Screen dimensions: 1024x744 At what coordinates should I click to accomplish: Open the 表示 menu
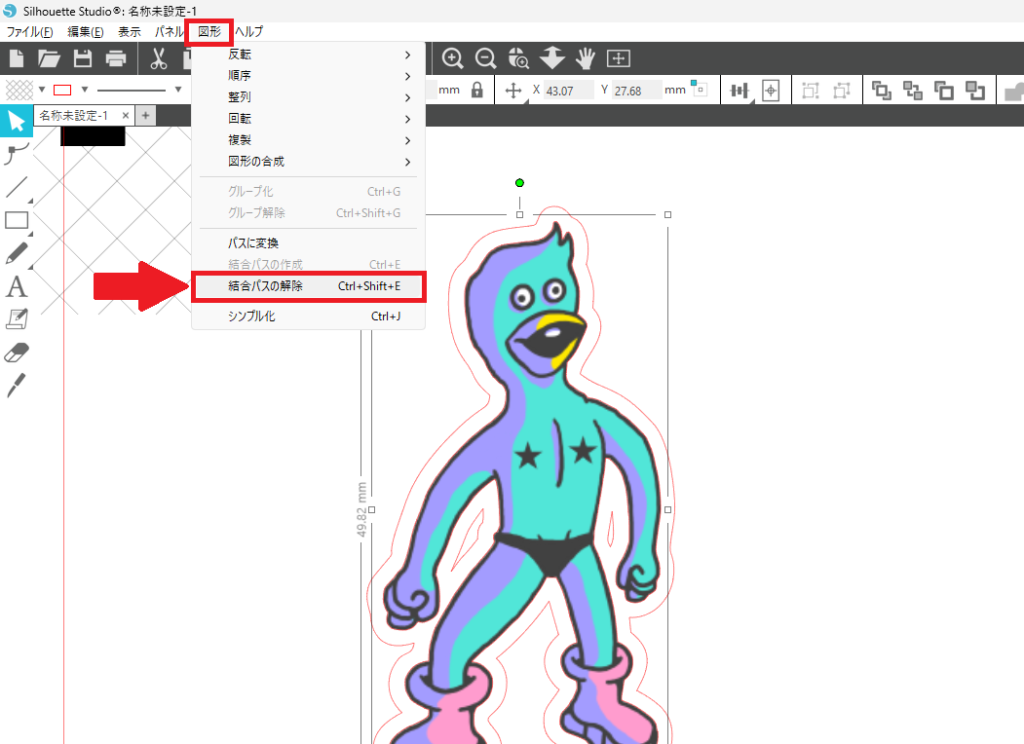[129, 31]
